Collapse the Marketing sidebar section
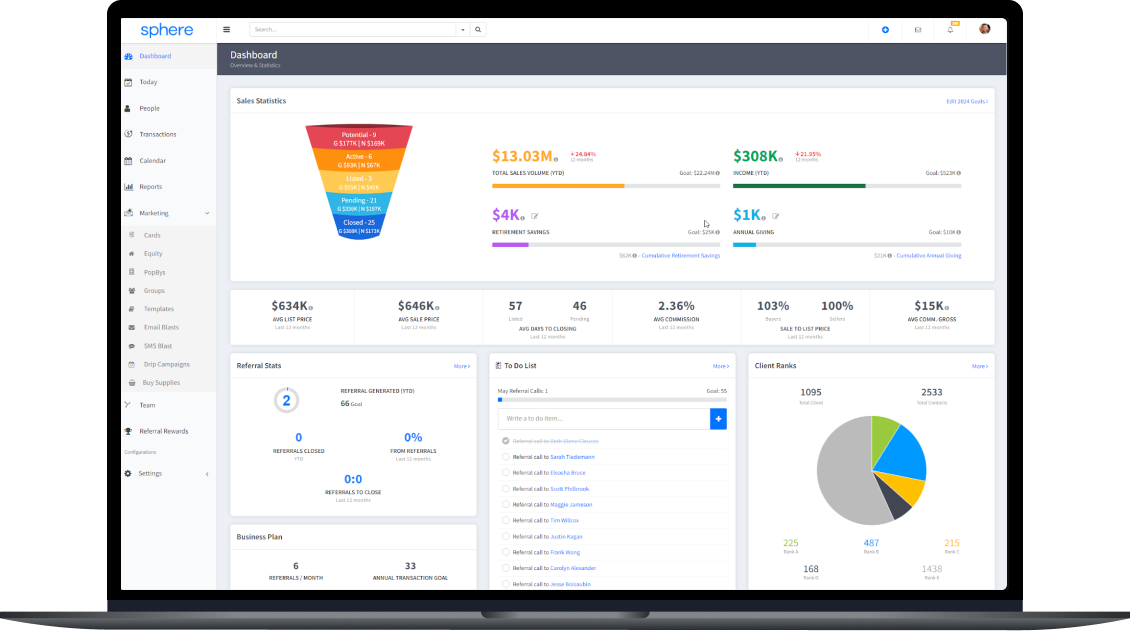1130x631 pixels. tap(207, 213)
